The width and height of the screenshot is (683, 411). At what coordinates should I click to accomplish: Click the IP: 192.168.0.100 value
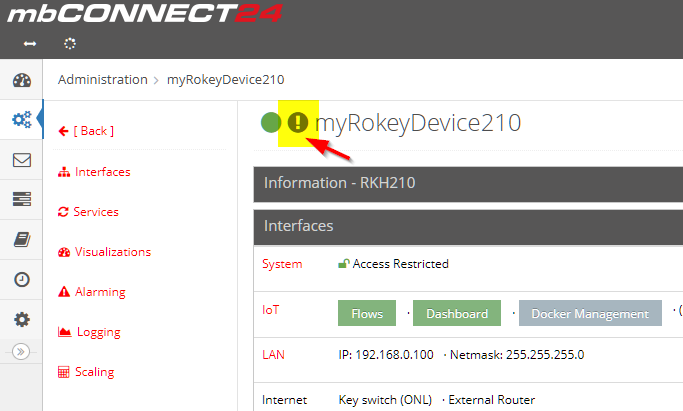click(x=386, y=355)
